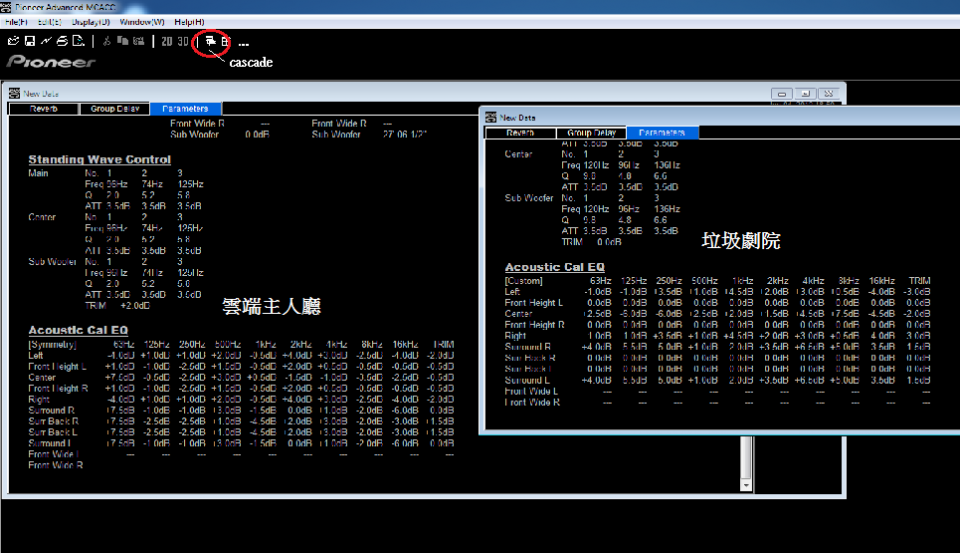Image resolution: width=960 pixels, height=553 pixels.
Task: Click the Save disk icon in toolbar
Action: click(x=30, y=41)
